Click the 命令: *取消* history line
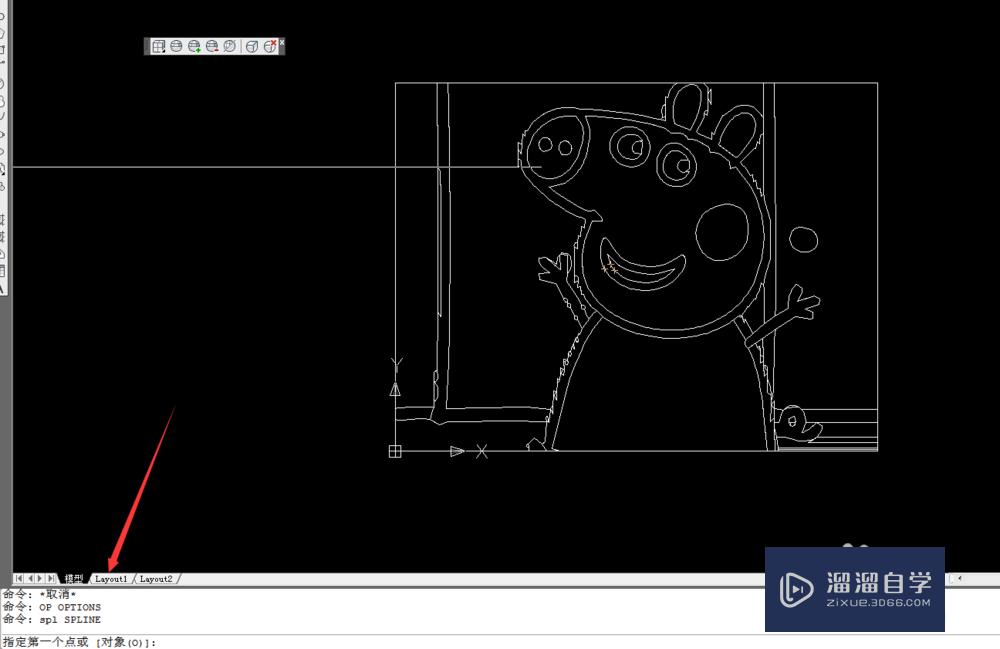The image size is (1000, 649). 40,594
